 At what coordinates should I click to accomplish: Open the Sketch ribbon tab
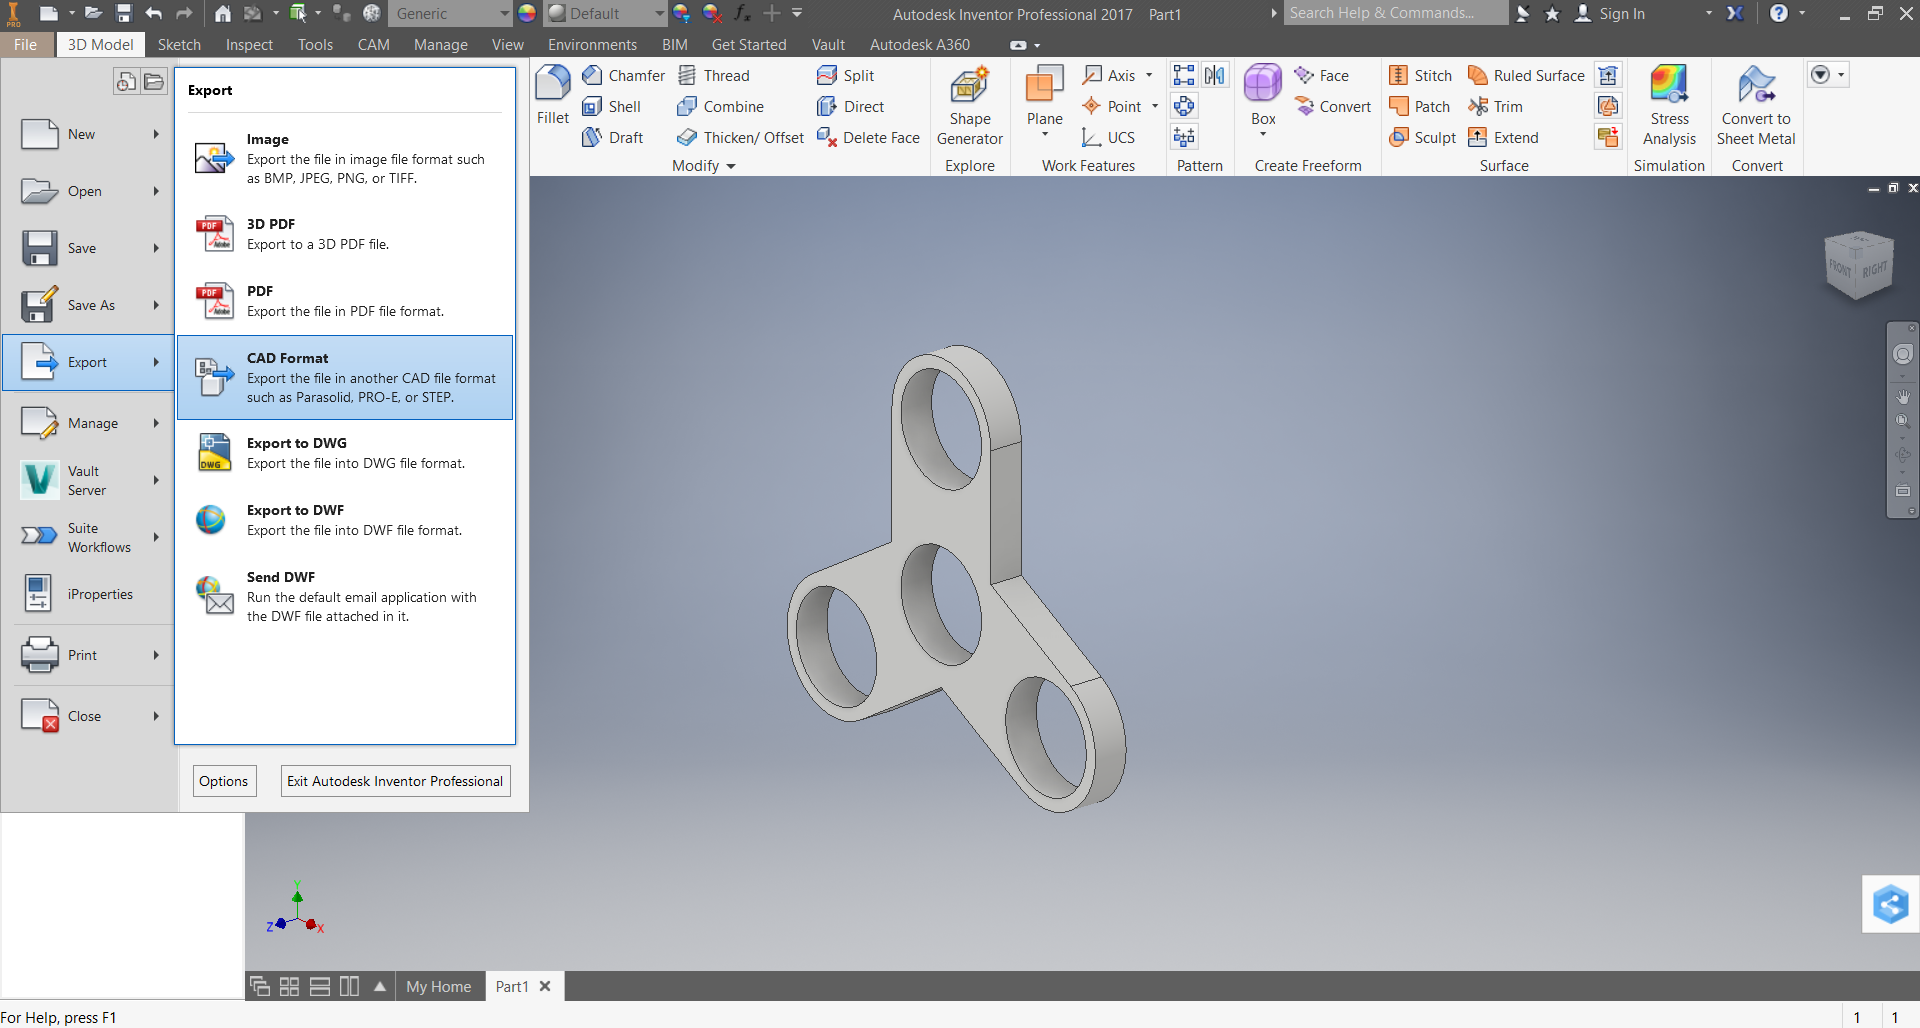(x=179, y=45)
